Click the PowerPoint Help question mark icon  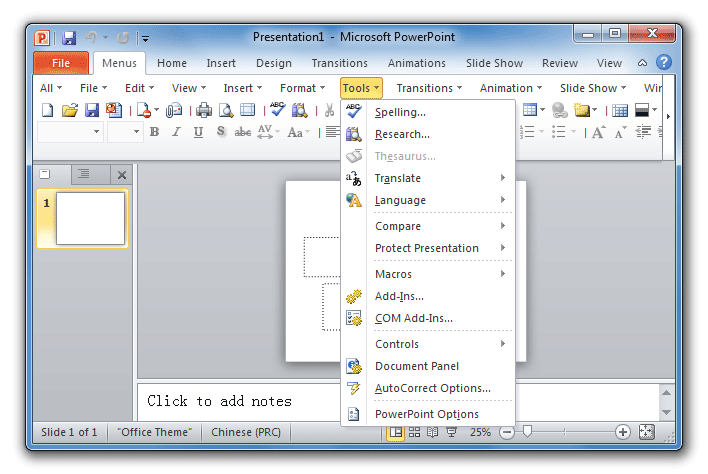[664, 62]
